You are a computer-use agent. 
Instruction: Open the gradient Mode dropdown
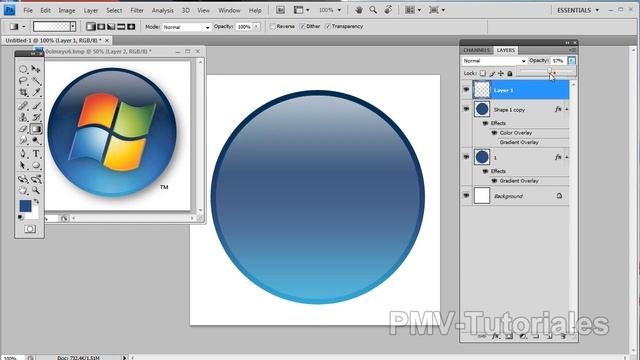[187, 27]
